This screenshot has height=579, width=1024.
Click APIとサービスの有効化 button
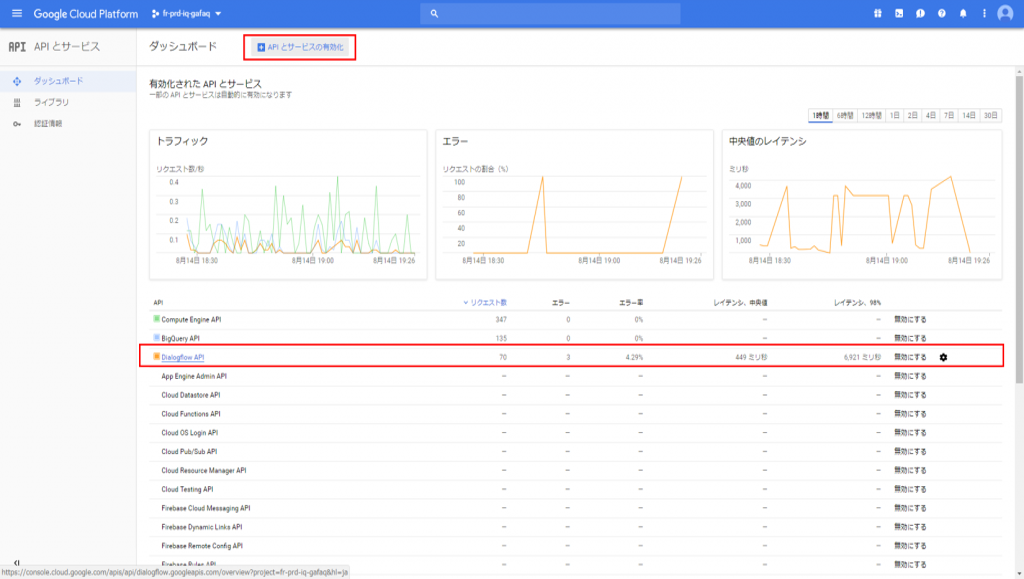click(300, 47)
